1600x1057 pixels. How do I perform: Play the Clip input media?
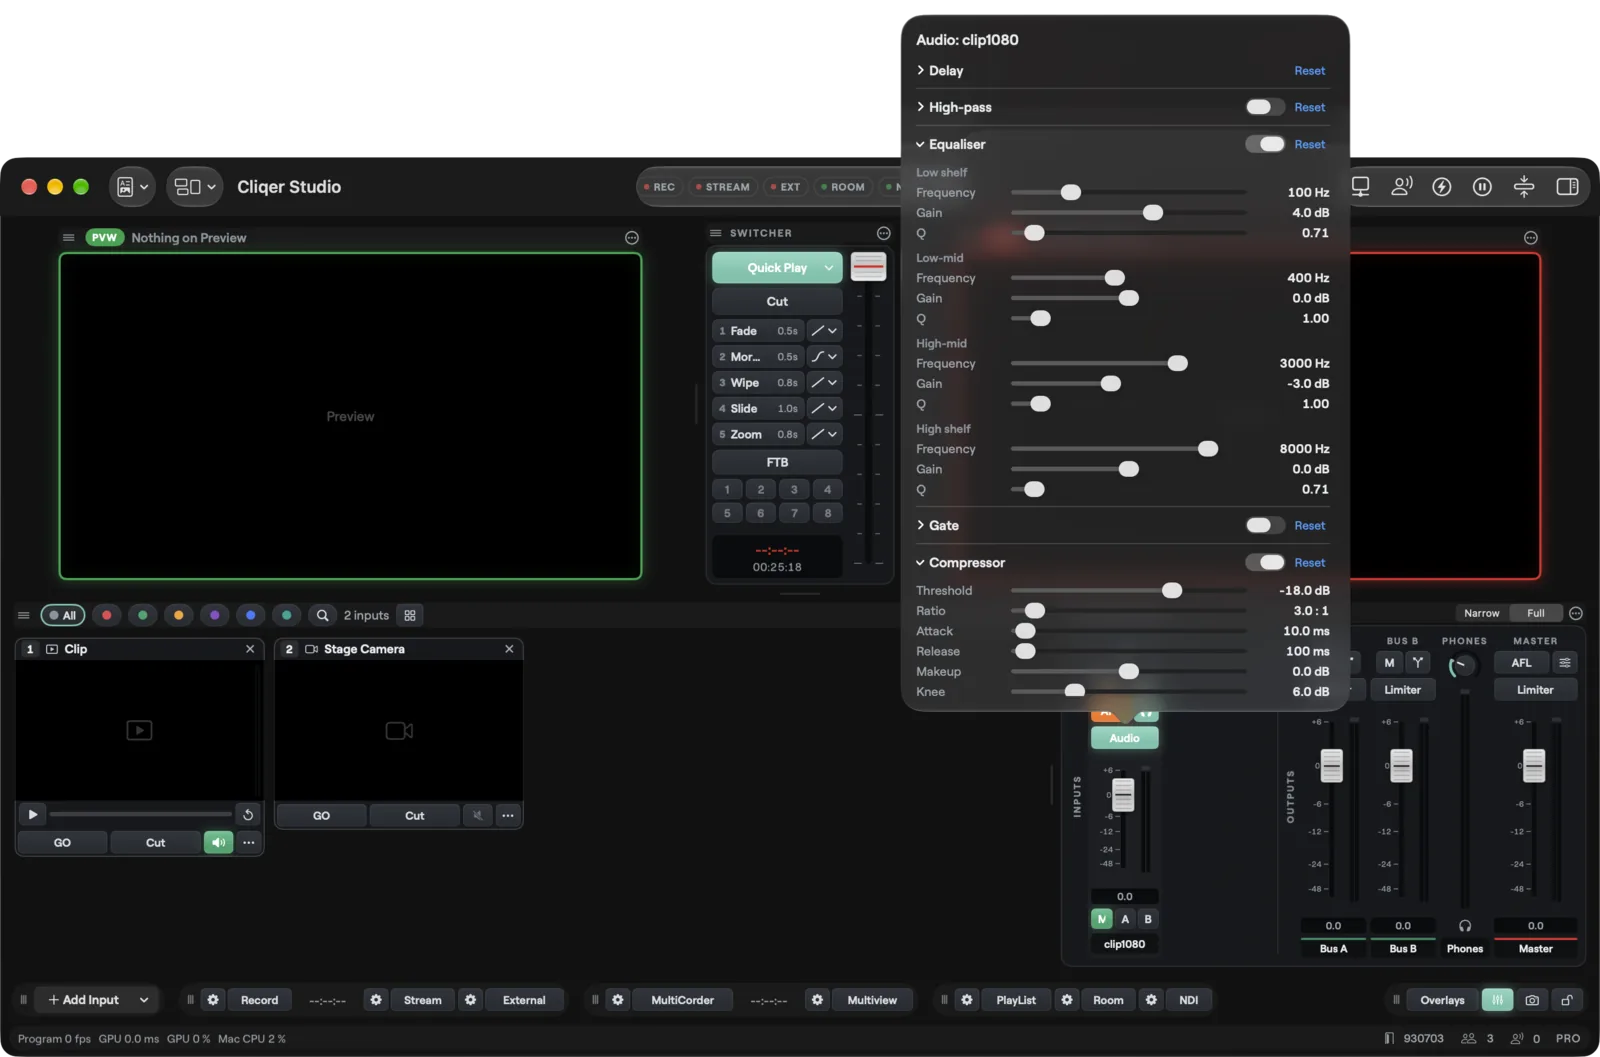pyautogui.click(x=33, y=815)
